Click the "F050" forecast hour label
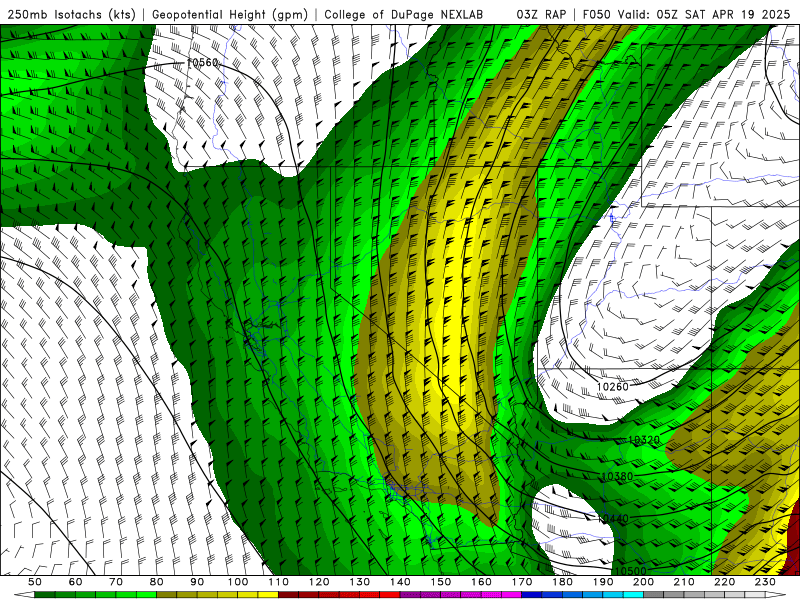Image resolution: width=800 pixels, height=600 pixels. pos(596,14)
